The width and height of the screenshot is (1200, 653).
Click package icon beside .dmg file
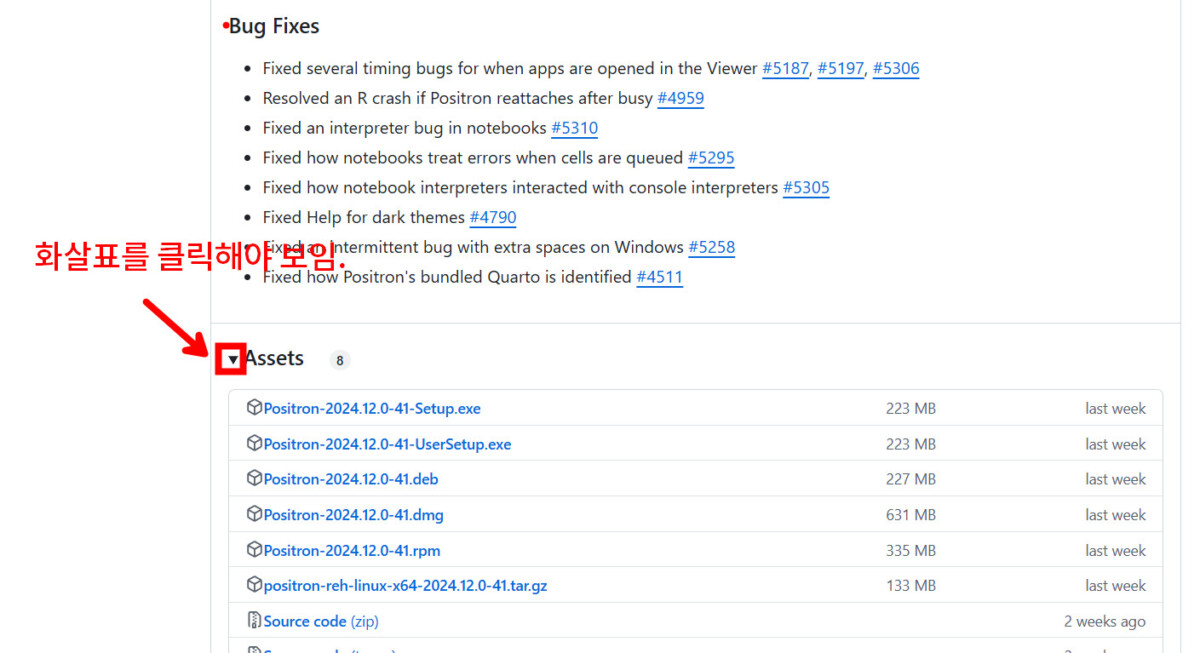point(254,514)
